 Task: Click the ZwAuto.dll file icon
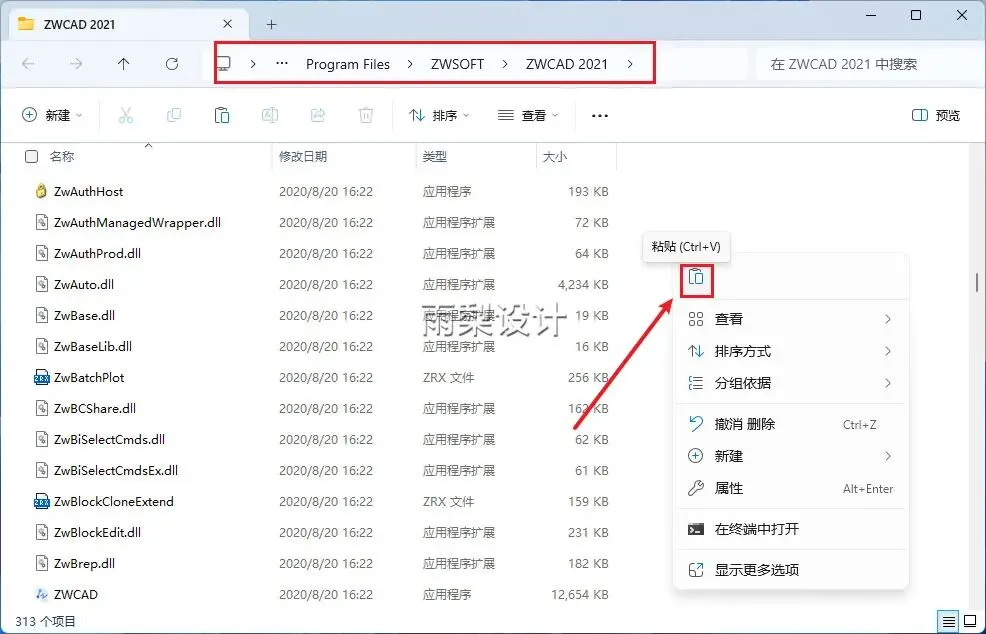[42, 284]
